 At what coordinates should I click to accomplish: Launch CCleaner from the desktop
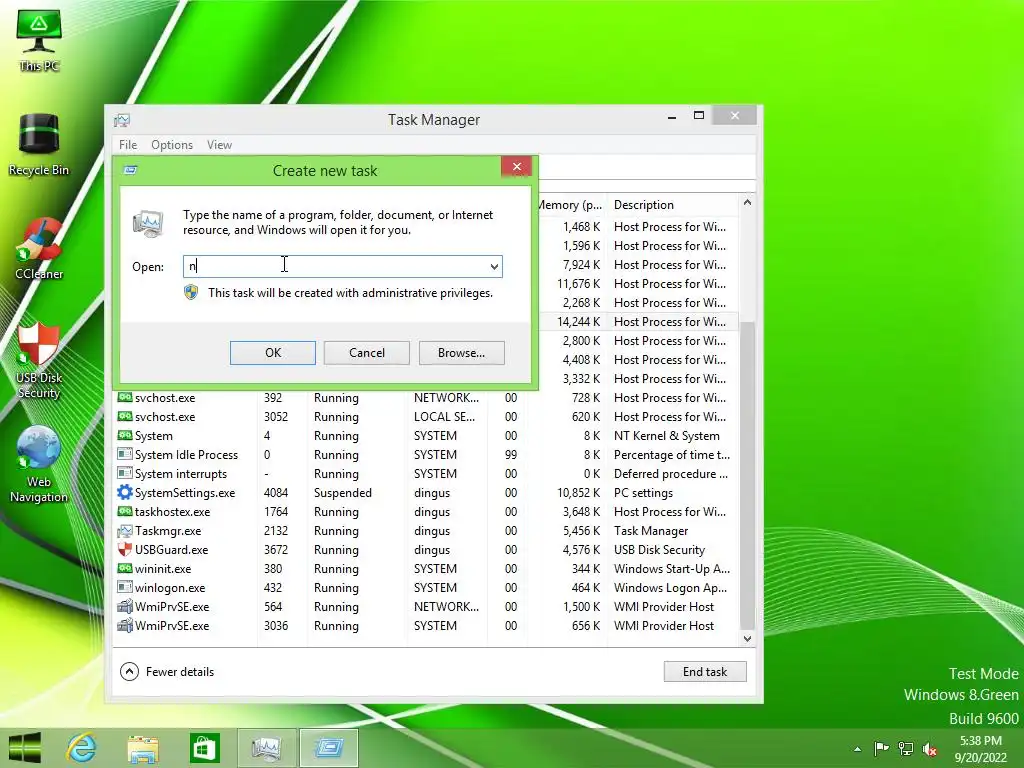(x=39, y=249)
